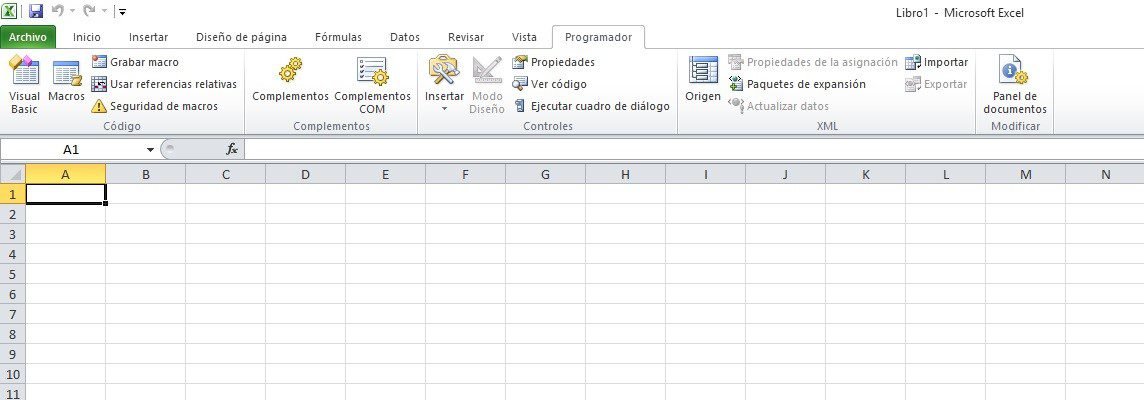Open control Propiedades
This screenshot has width=1144, height=400.
554,62
